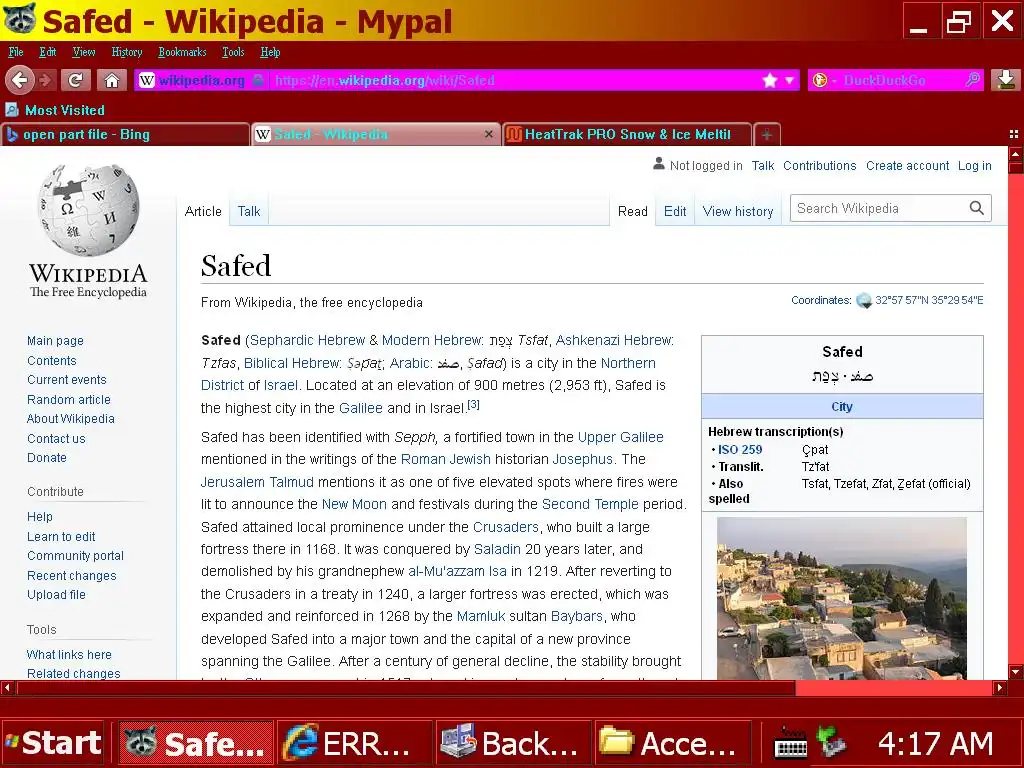Click Upload file sidebar link
1024x768 pixels.
(56, 594)
